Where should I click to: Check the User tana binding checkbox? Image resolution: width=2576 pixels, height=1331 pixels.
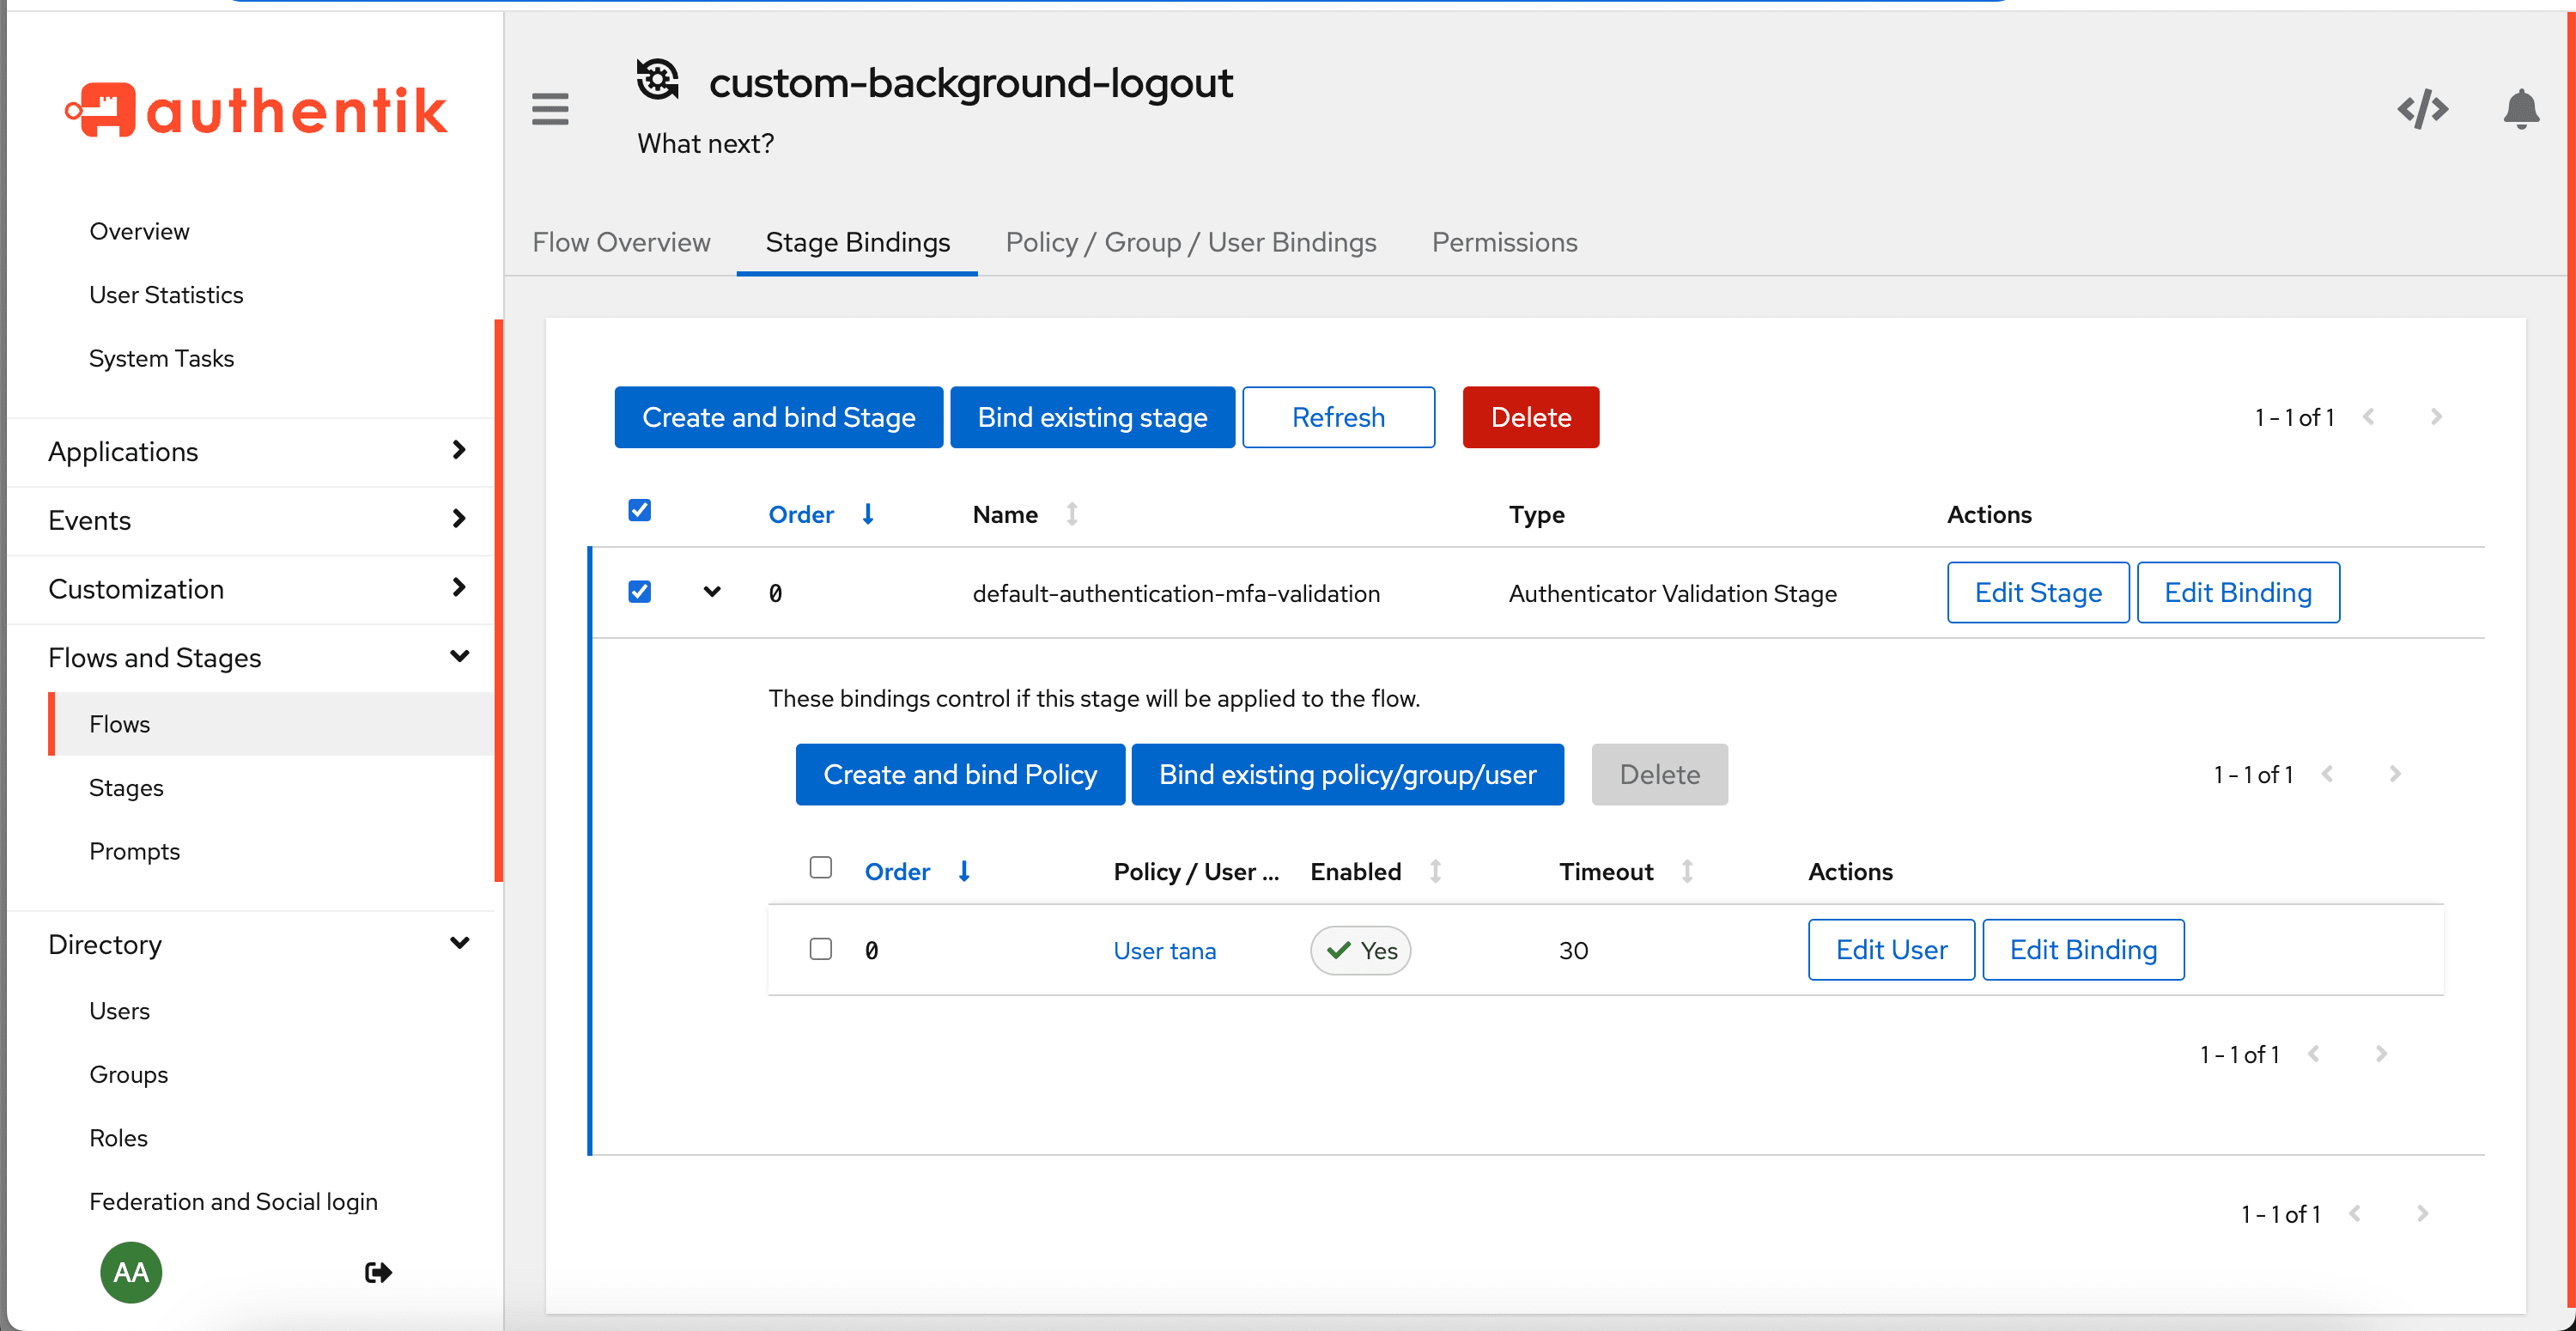coord(821,949)
